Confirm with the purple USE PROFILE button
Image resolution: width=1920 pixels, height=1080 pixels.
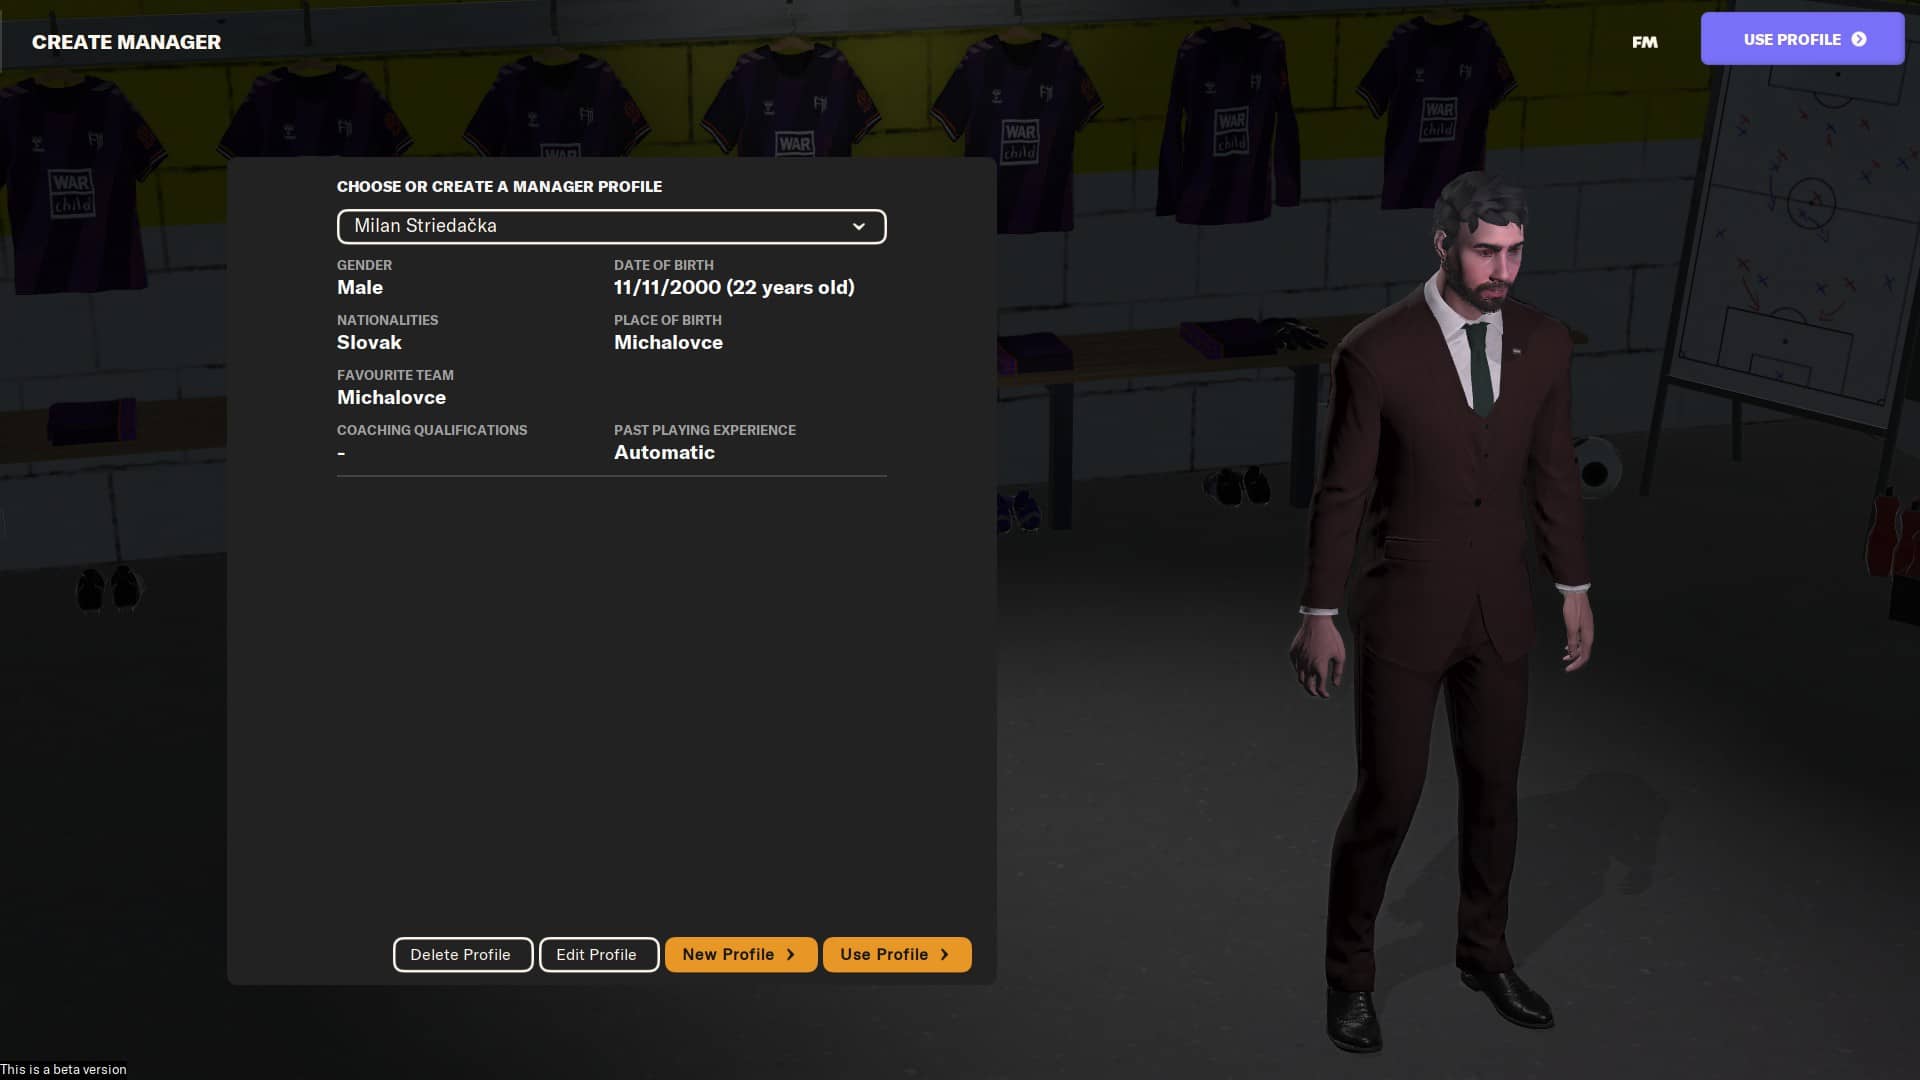[x=1802, y=39]
